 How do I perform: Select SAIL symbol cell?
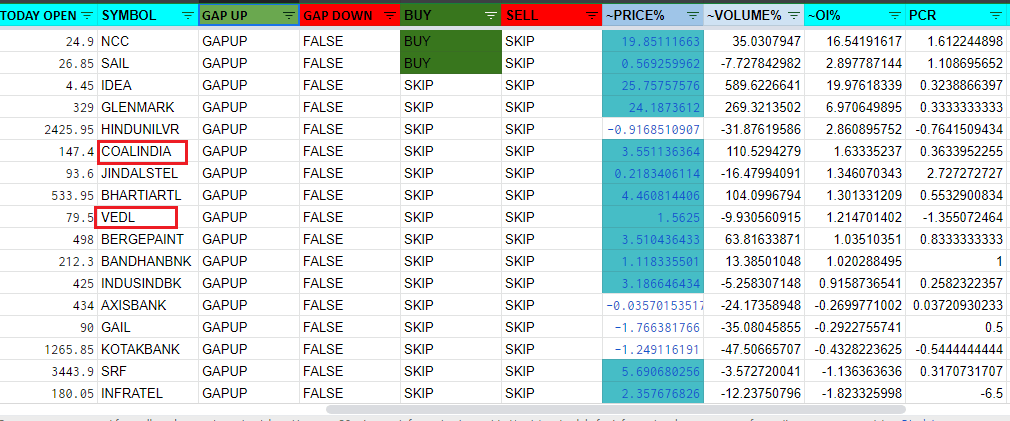pyautogui.click(x=148, y=64)
